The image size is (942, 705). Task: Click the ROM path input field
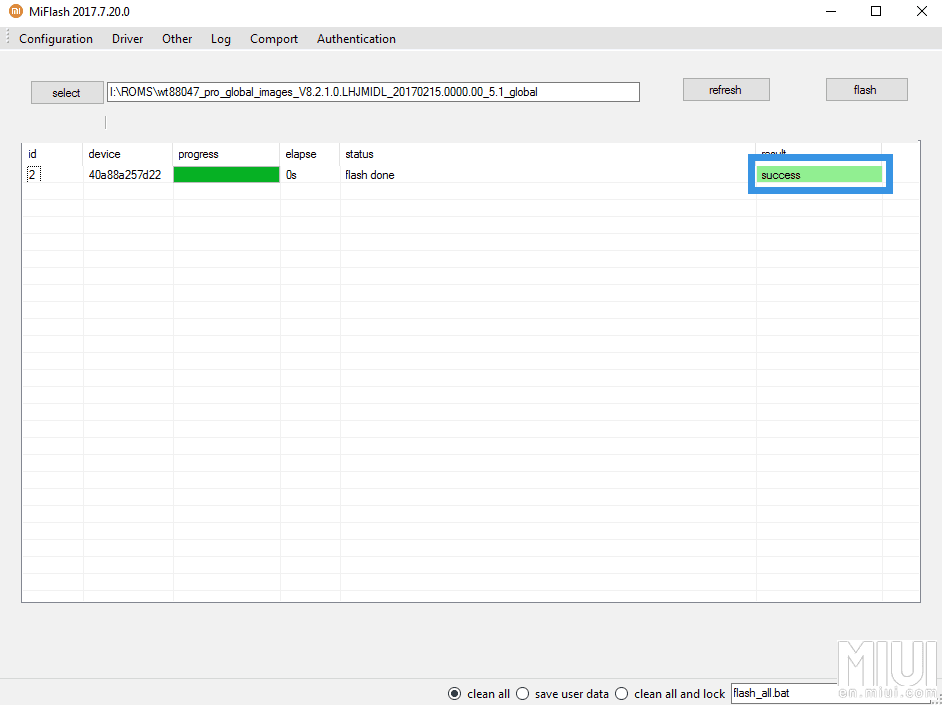(x=373, y=92)
